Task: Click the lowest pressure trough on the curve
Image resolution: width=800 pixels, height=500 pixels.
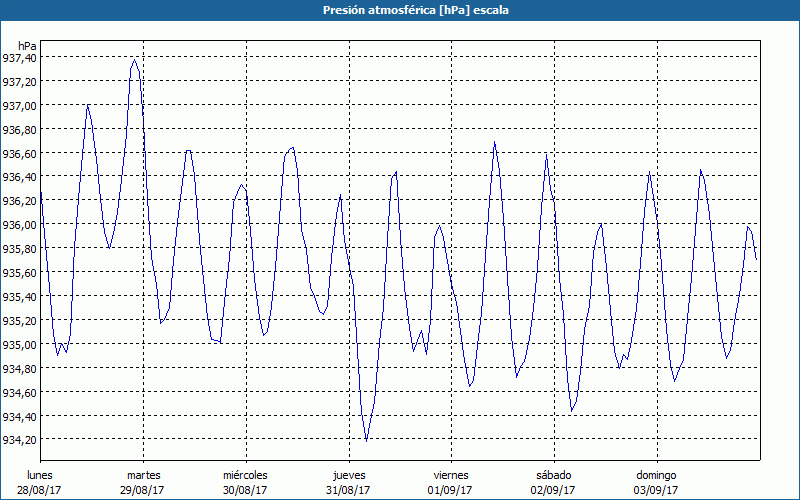Action: point(366,440)
